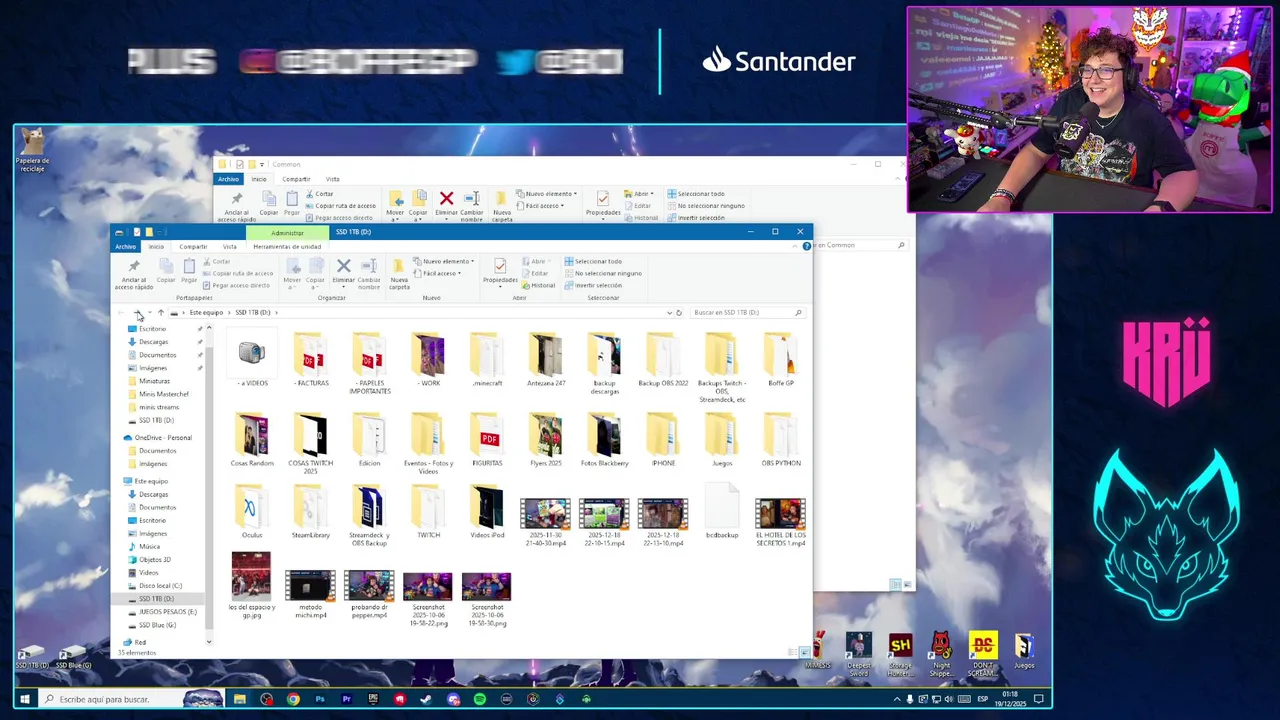Switch to the Compartir ribbon tab
Image resolution: width=1280 pixels, height=720 pixels.
coord(193,246)
